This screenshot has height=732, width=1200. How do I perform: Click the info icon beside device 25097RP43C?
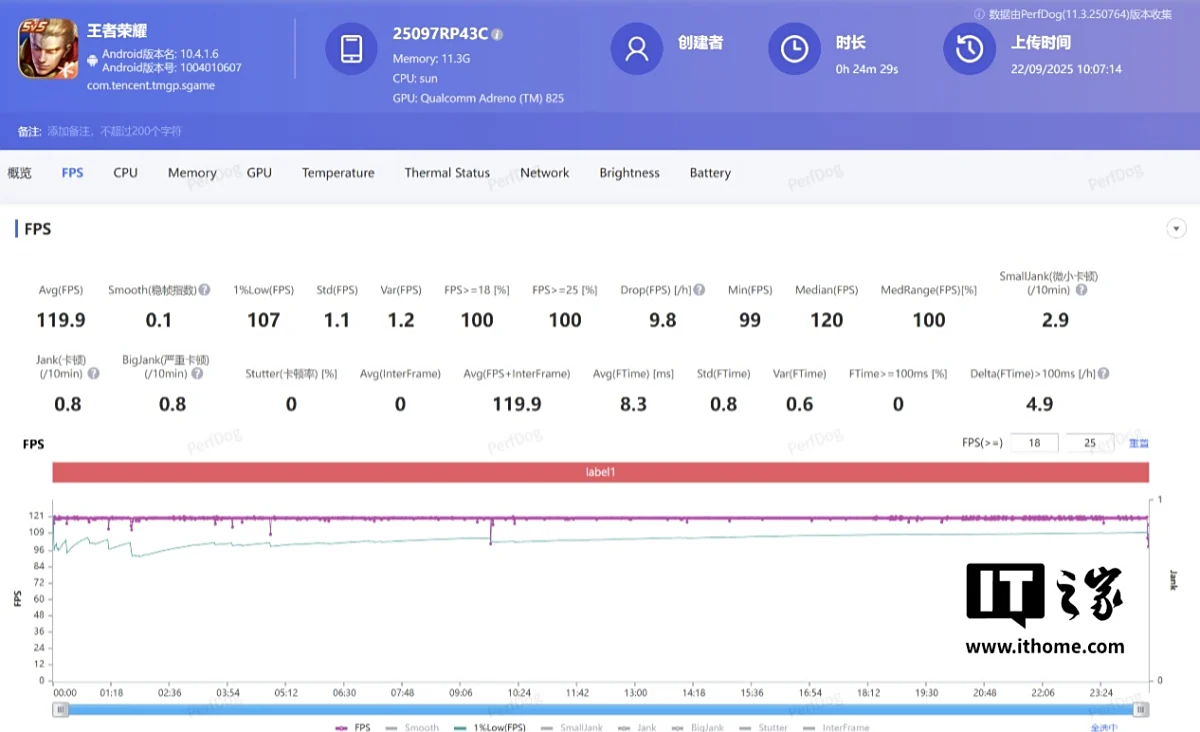point(497,34)
